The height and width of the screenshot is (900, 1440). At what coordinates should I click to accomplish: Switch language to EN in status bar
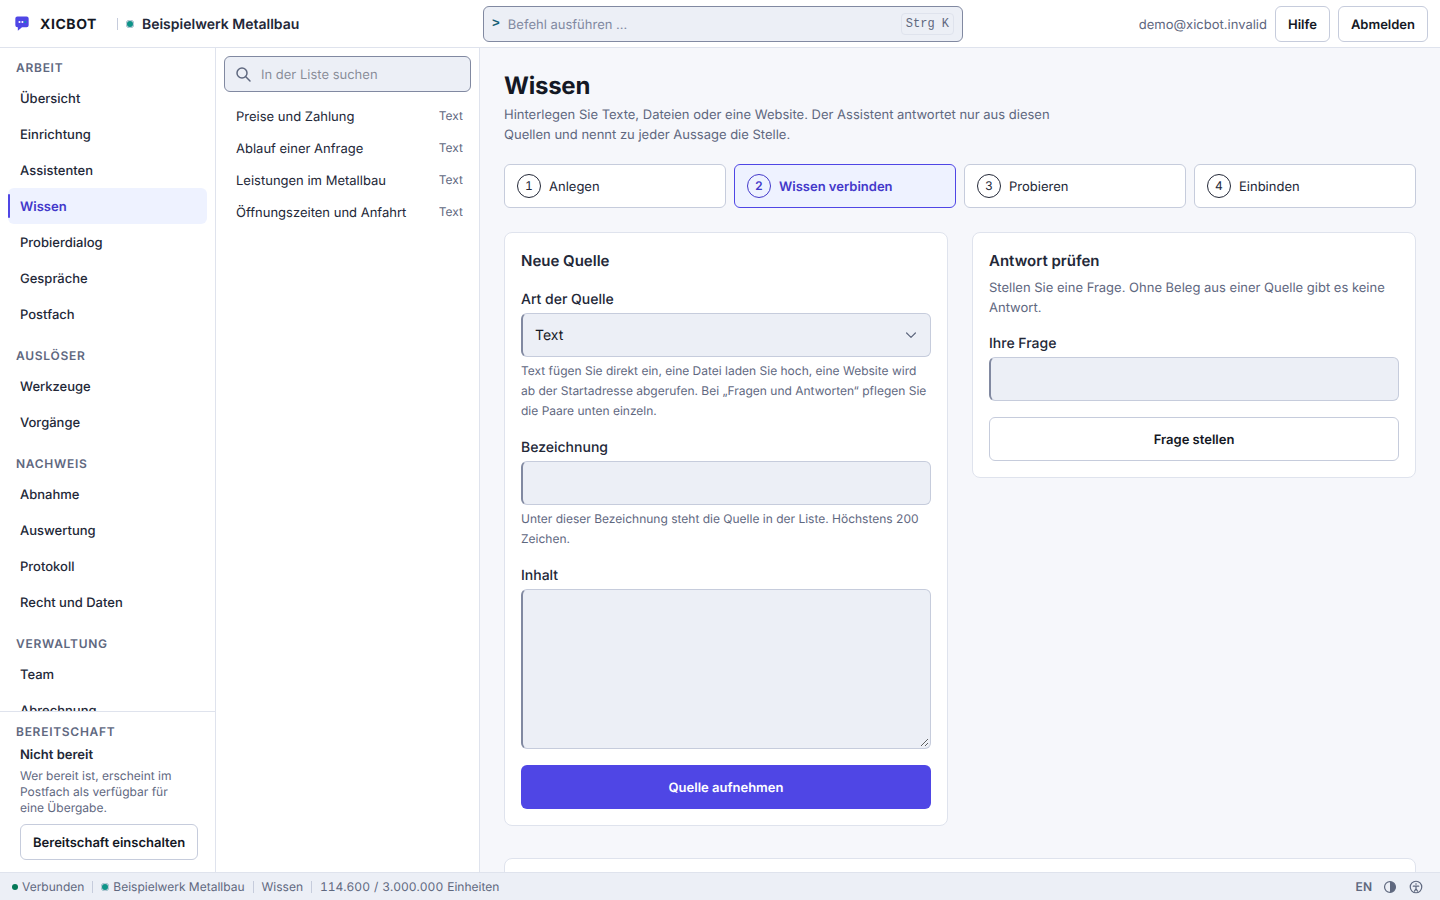coord(1363,887)
